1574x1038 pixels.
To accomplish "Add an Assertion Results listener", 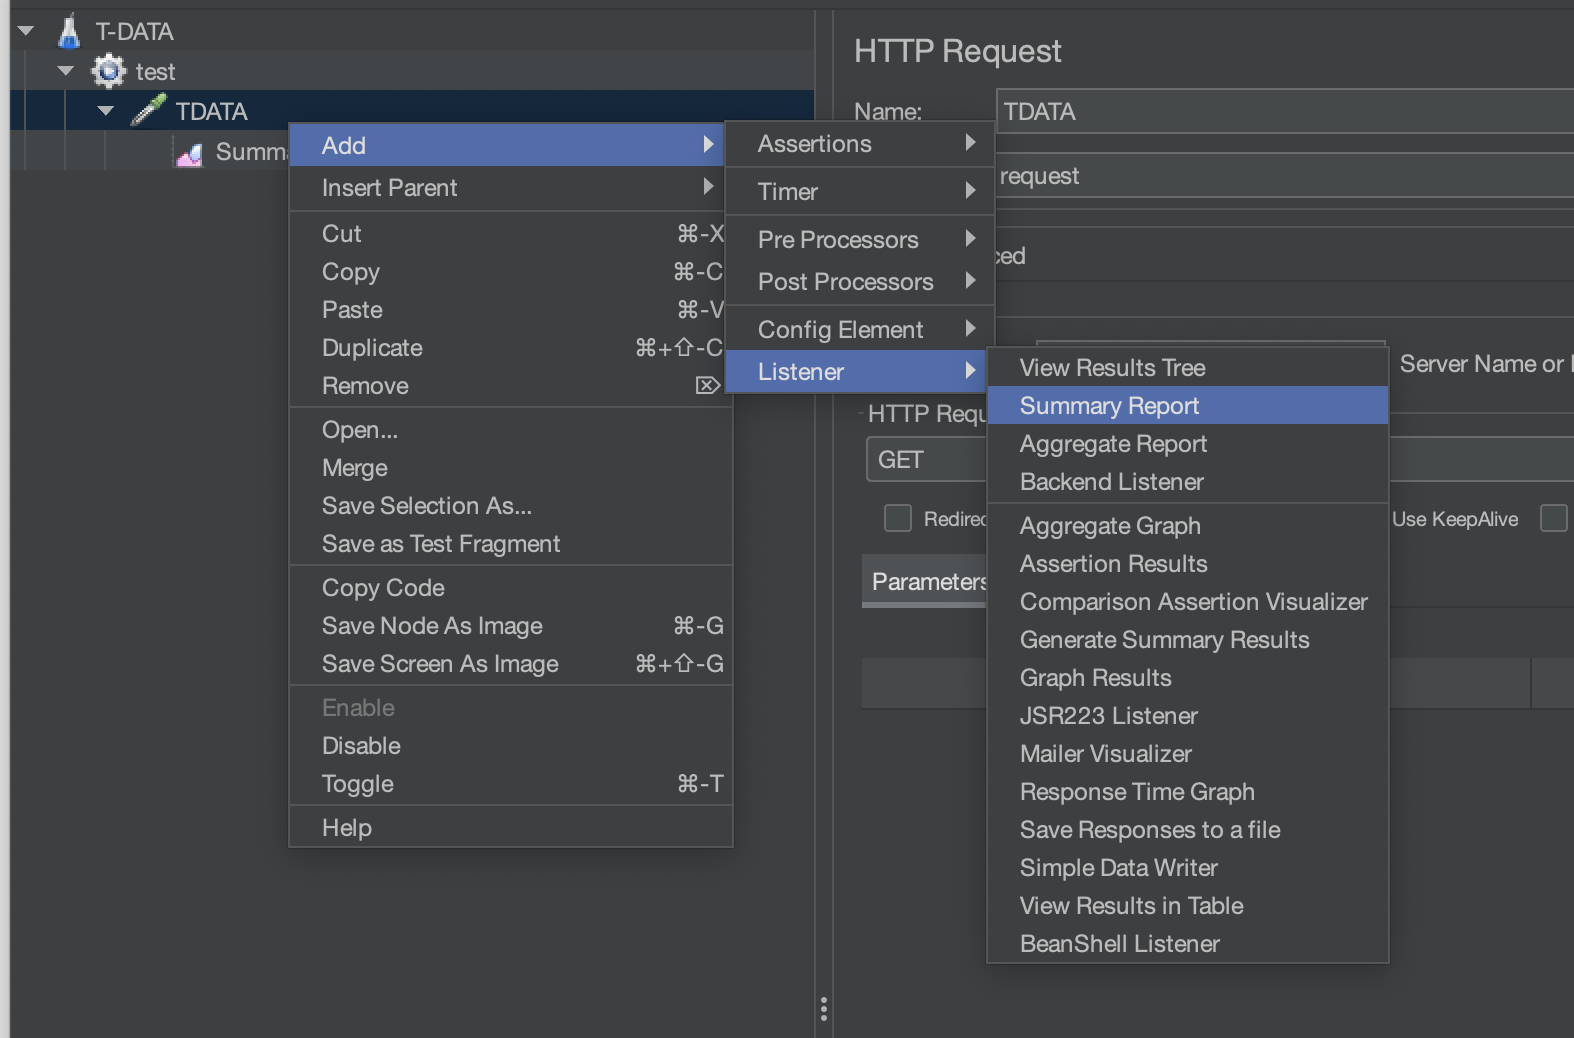I will pyautogui.click(x=1188, y=564).
